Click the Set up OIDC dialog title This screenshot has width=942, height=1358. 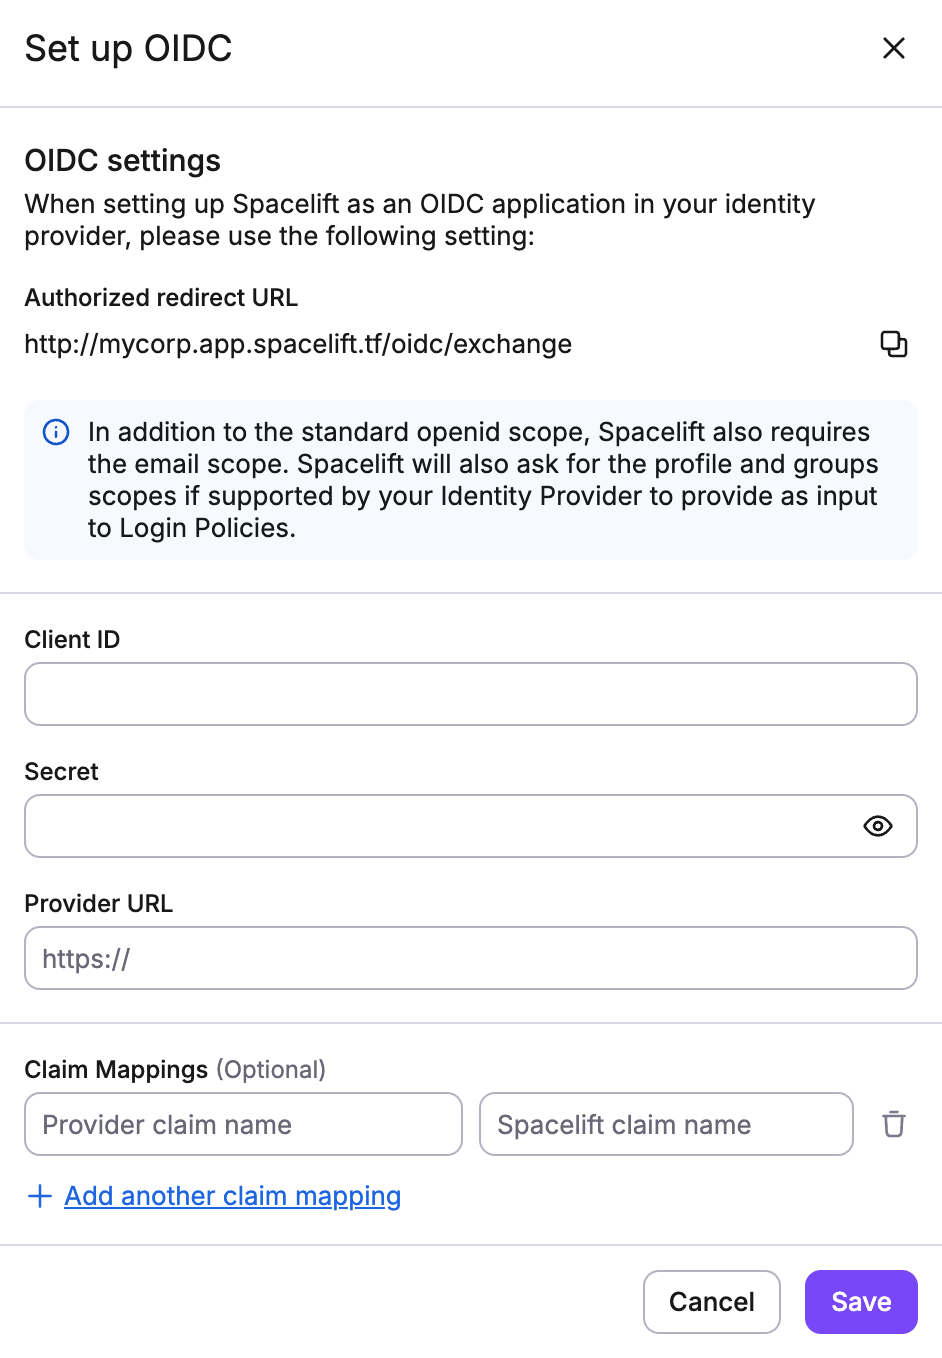(x=128, y=48)
